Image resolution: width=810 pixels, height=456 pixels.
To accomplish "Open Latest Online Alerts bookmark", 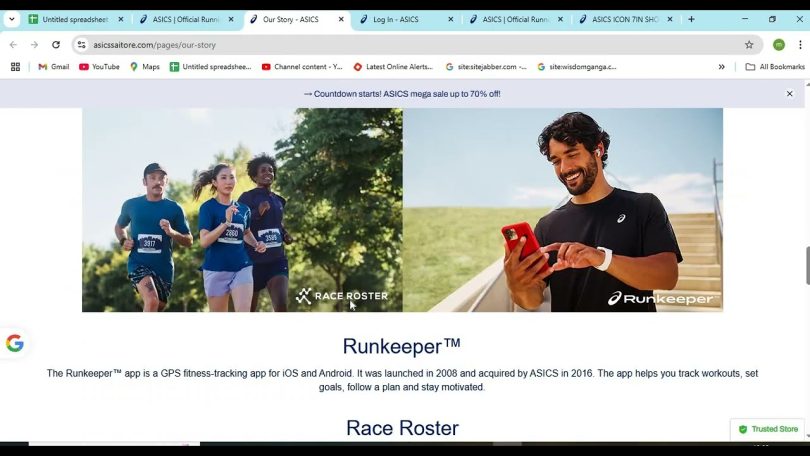I will [393, 67].
